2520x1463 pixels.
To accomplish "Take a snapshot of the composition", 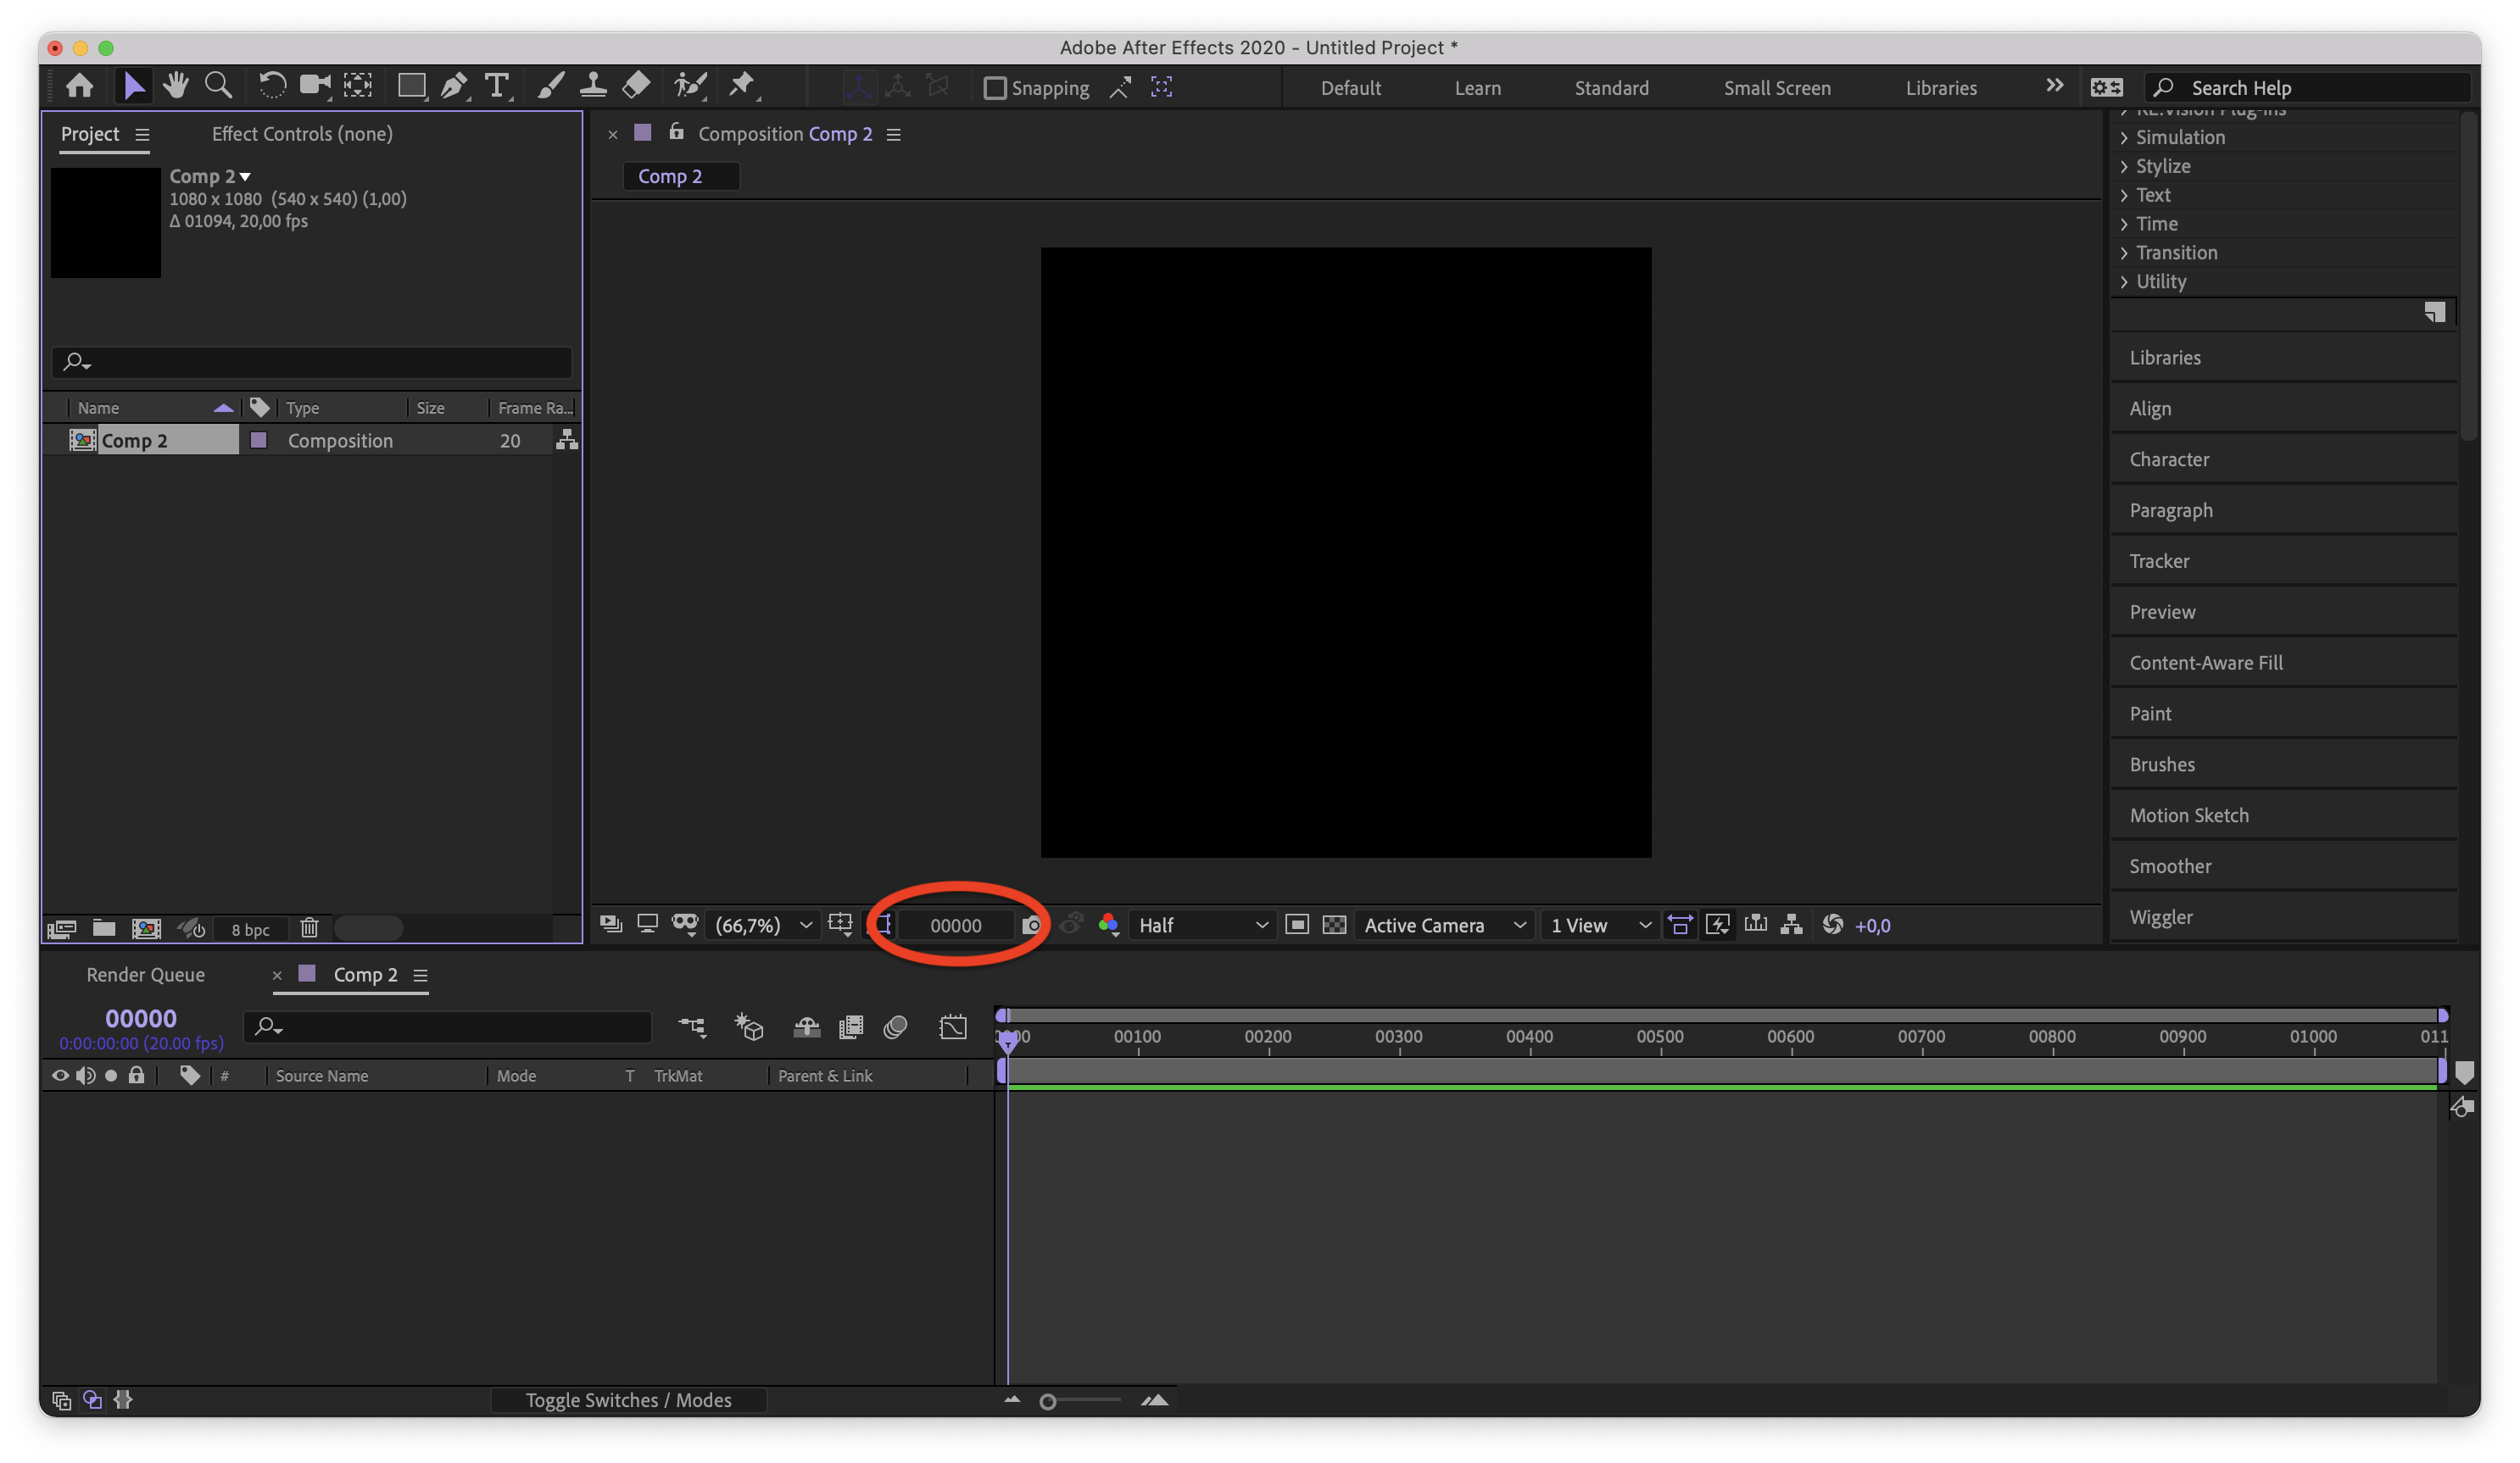I will click(1032, 925).
